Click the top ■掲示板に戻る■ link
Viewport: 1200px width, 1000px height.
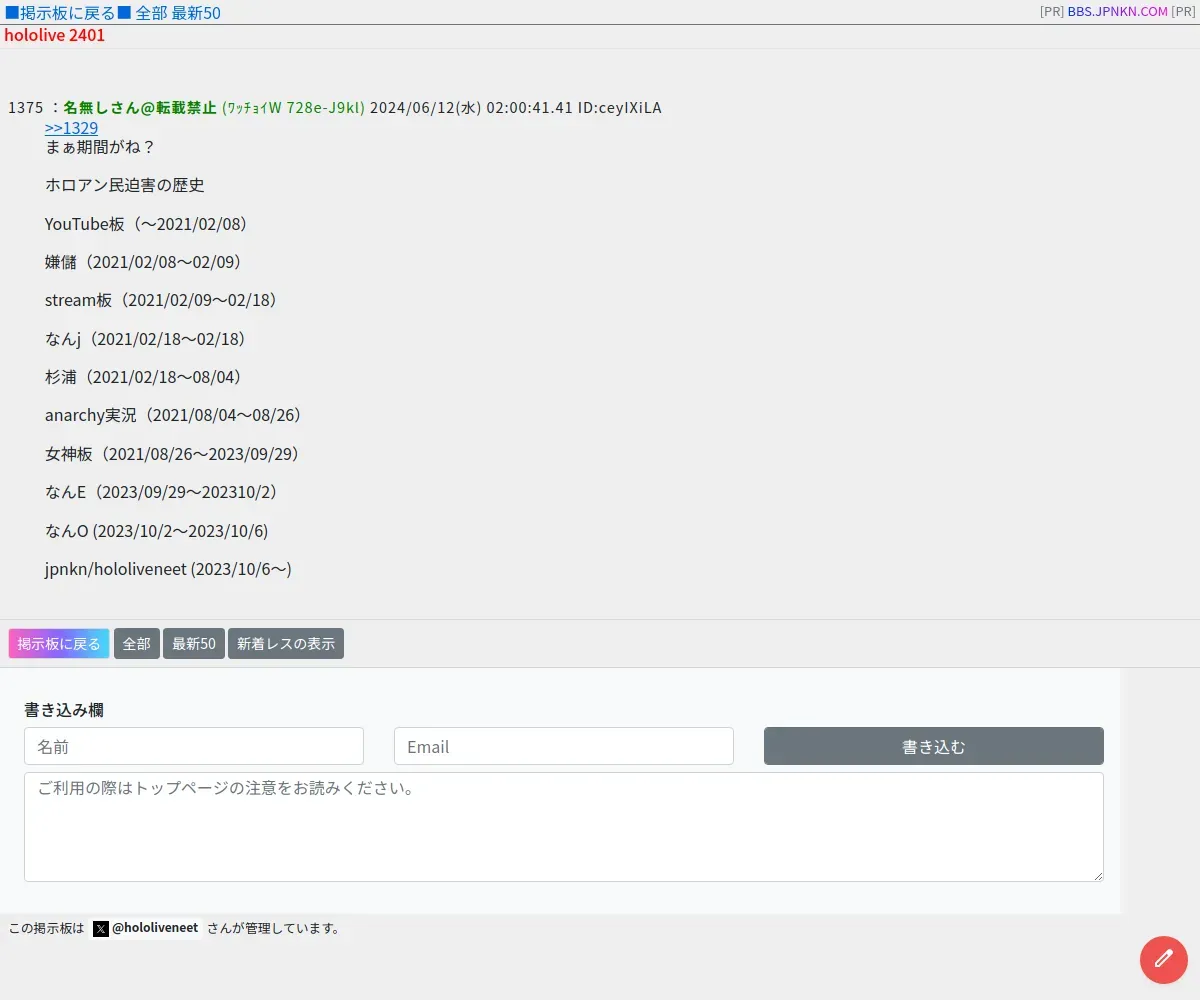(68, 13)
